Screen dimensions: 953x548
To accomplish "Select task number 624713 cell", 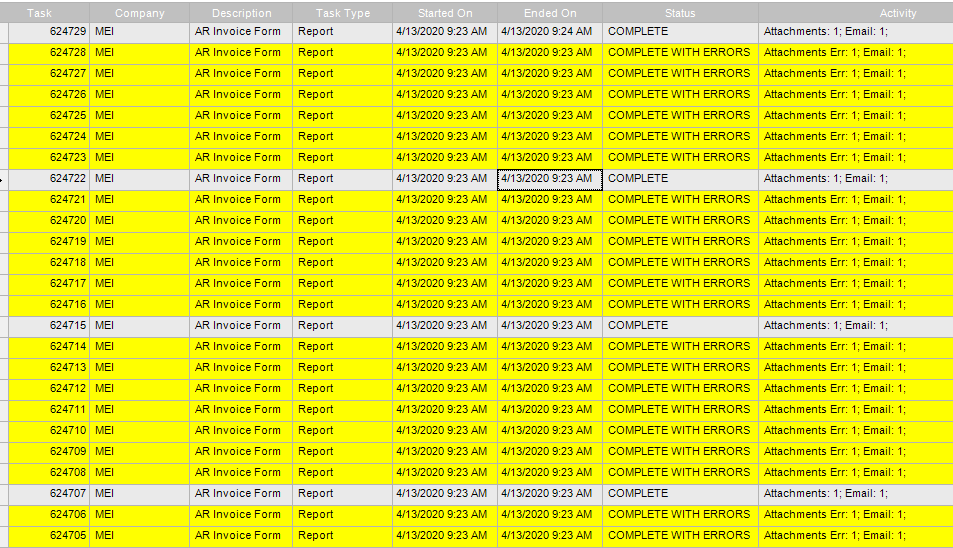I will pos(49,368).
